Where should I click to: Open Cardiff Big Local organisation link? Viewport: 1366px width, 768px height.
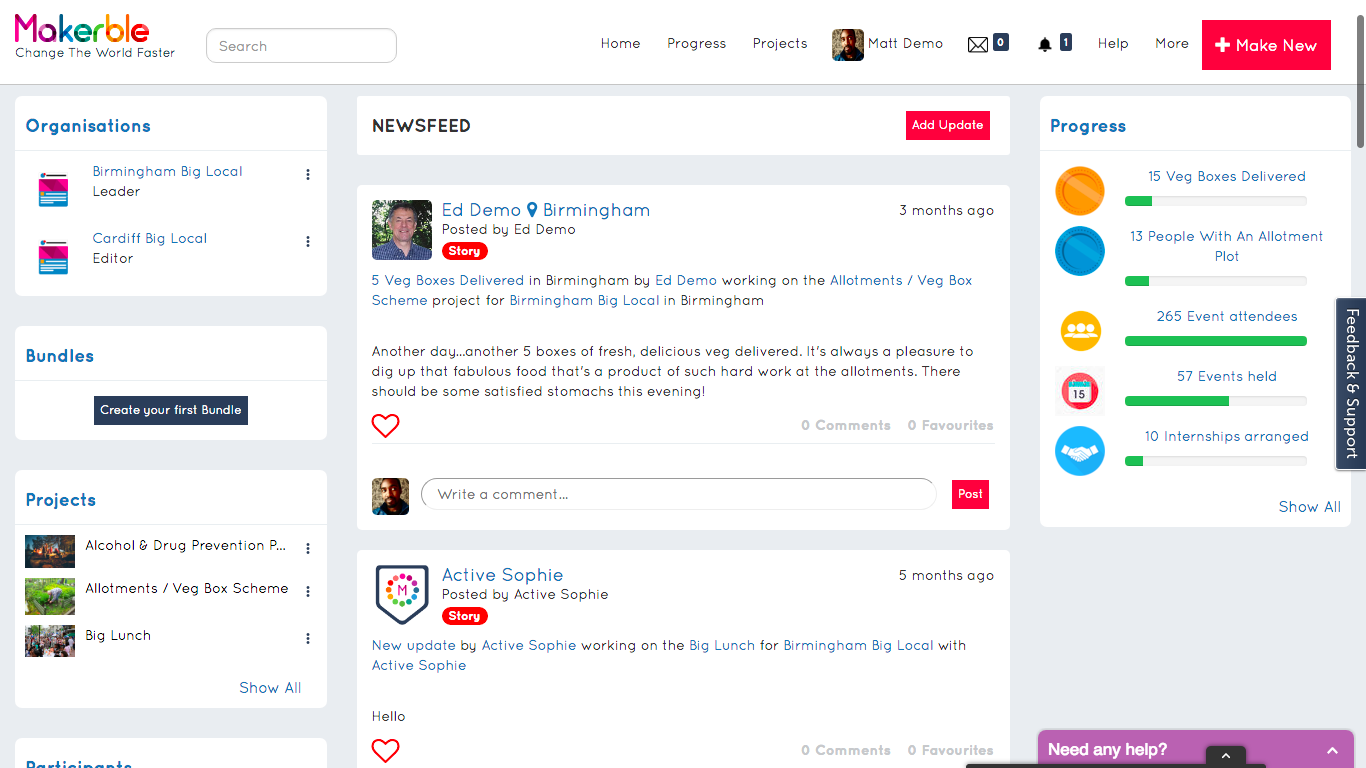[150, 238]
